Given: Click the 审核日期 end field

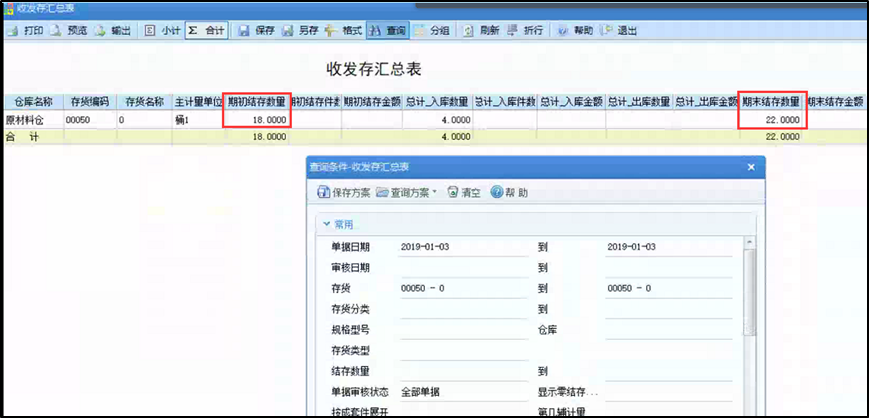Looking at the screenshot, I should (669, 268).
